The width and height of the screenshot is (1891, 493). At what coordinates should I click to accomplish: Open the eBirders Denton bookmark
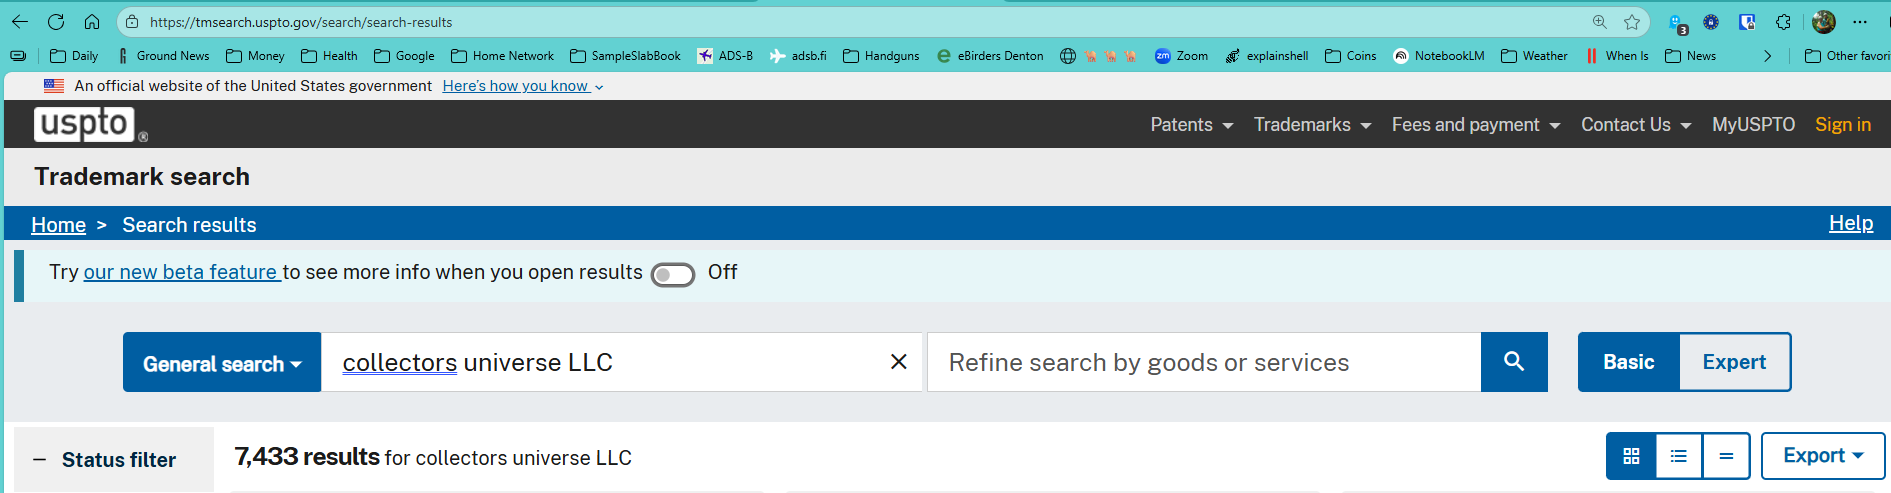[x=990, y=56]
